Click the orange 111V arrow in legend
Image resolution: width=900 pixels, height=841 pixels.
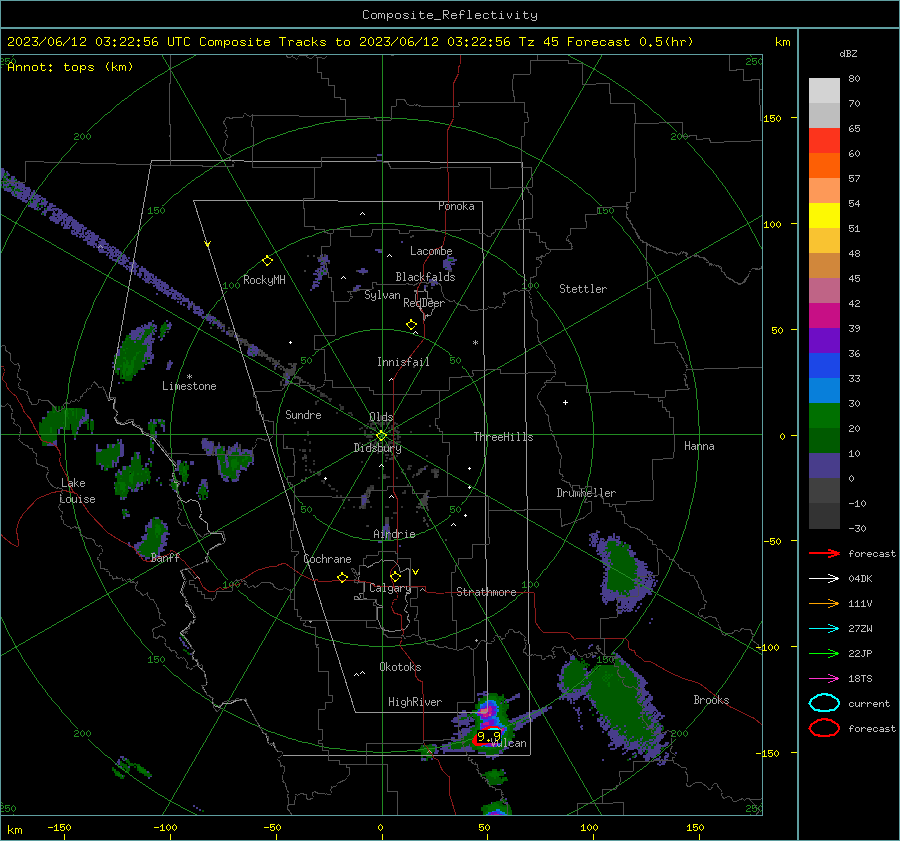tap(824, 603)
